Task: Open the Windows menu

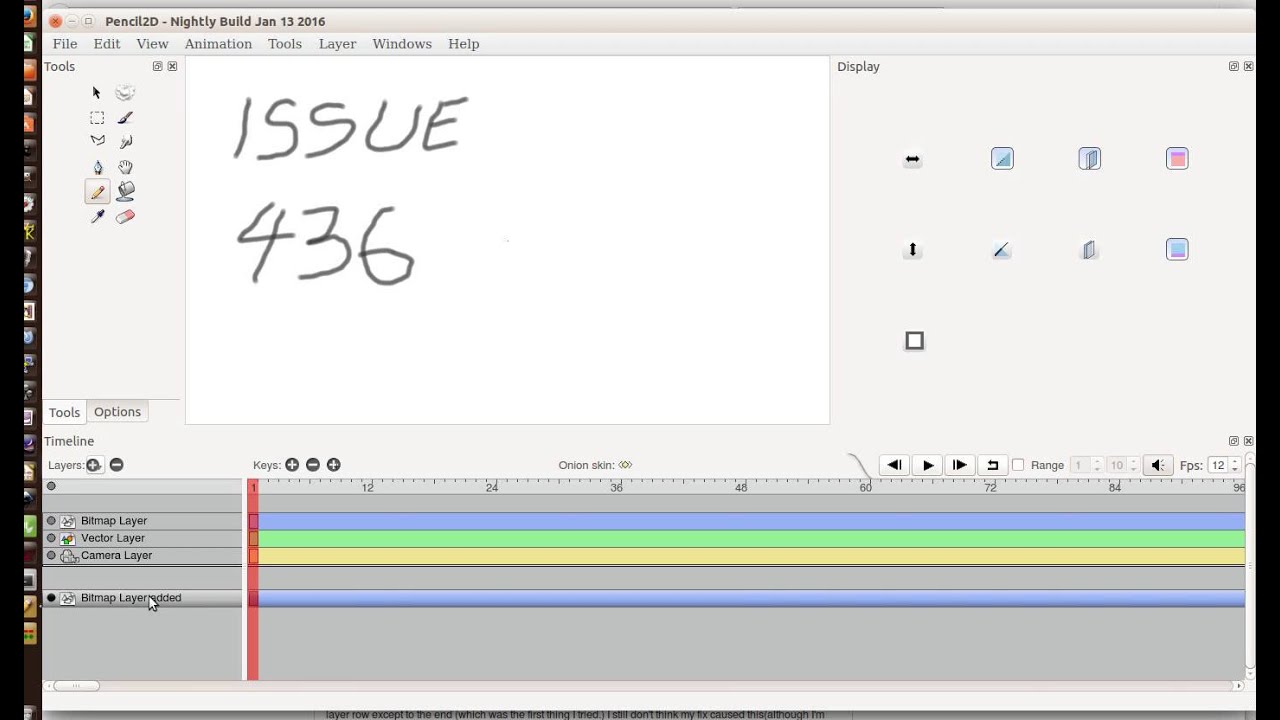Action: [402, 44]
